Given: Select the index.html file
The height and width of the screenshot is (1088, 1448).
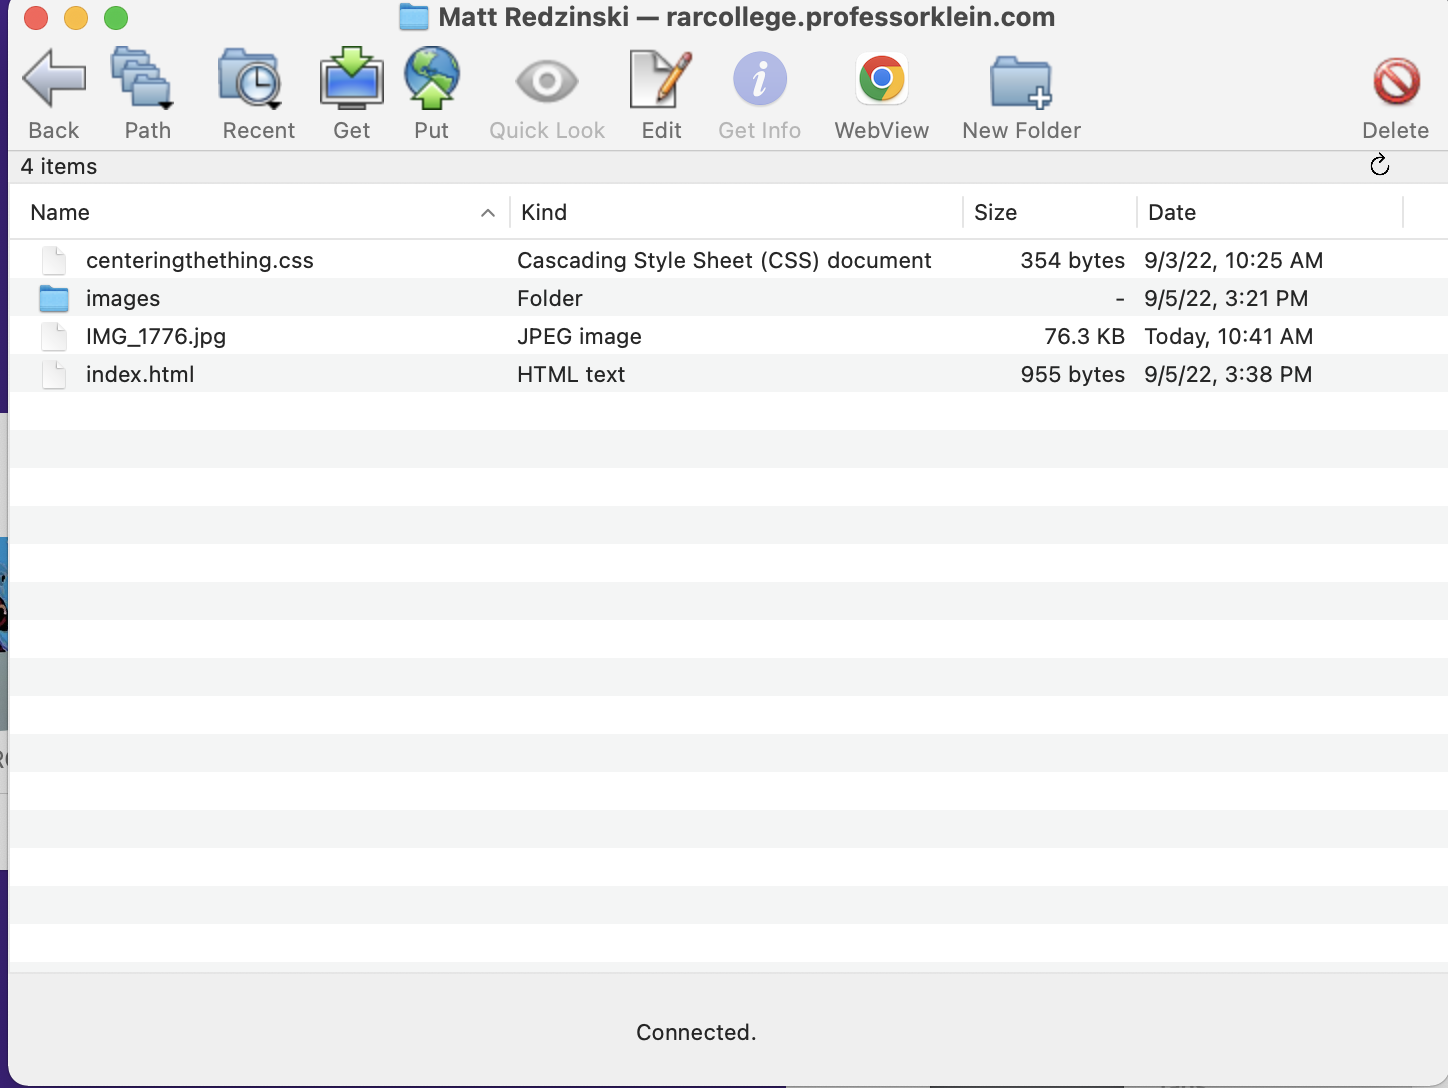Looking at the screenshot, I should (x=140, y=374).
